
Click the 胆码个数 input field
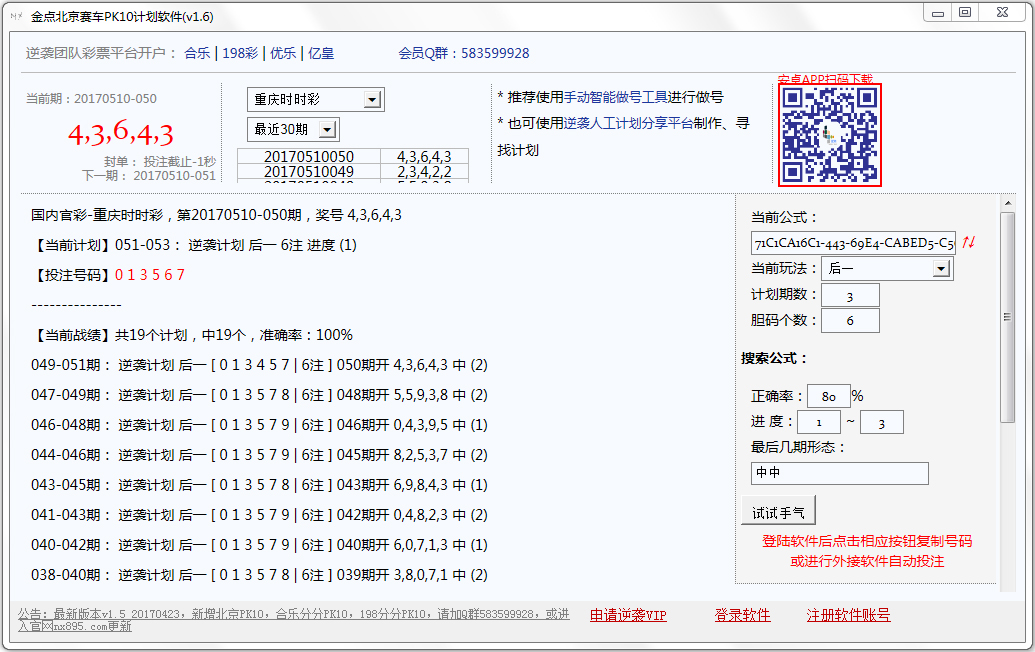click(x=850, y=321)
